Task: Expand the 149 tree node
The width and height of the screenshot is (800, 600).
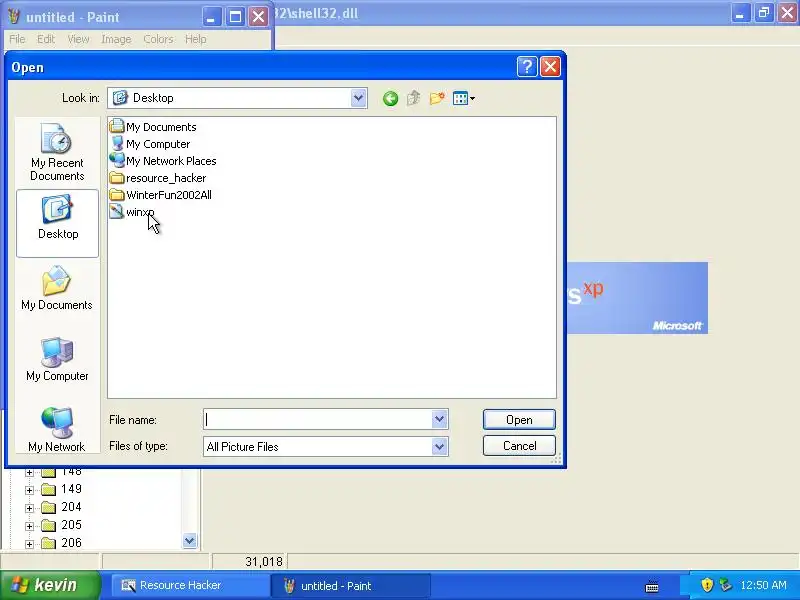Action: click(x=29, y=490)
